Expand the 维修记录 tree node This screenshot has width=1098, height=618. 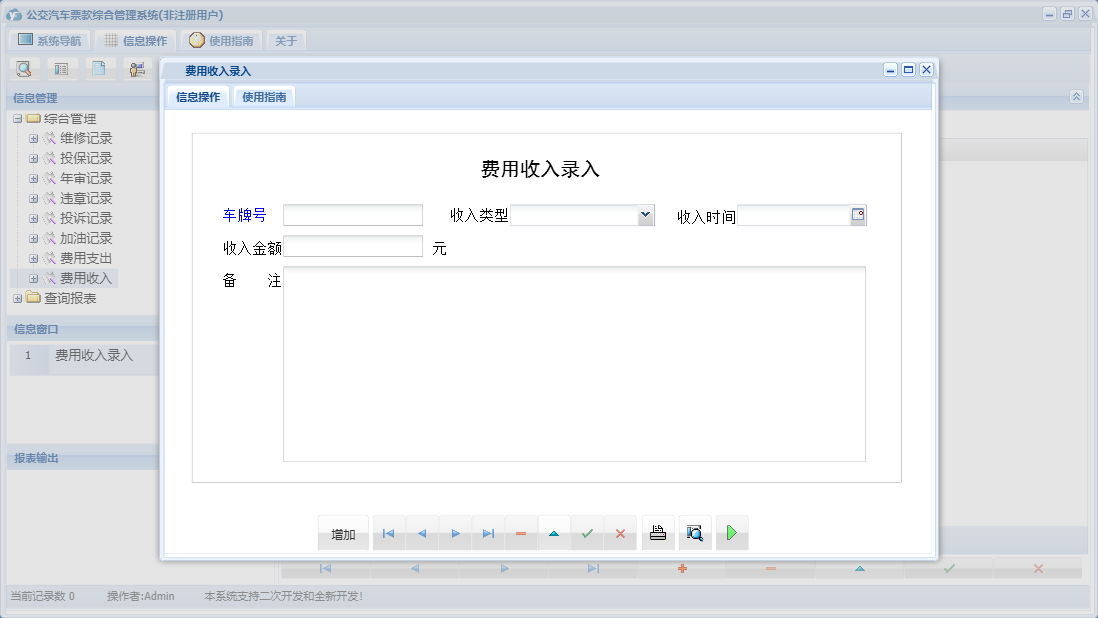click(x=33, y=138)
